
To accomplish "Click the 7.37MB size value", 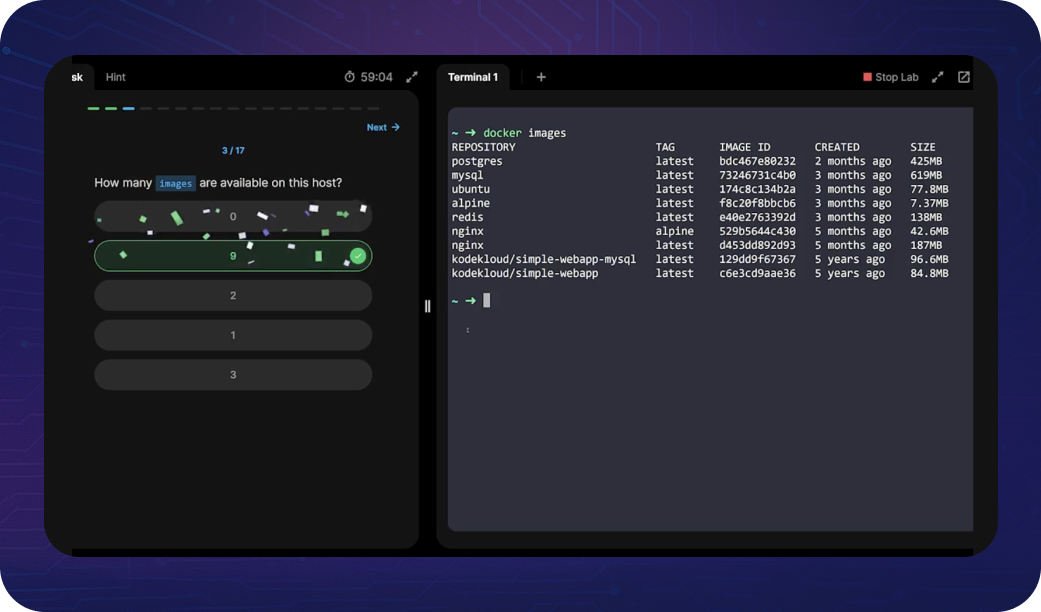I will point(929,203).
